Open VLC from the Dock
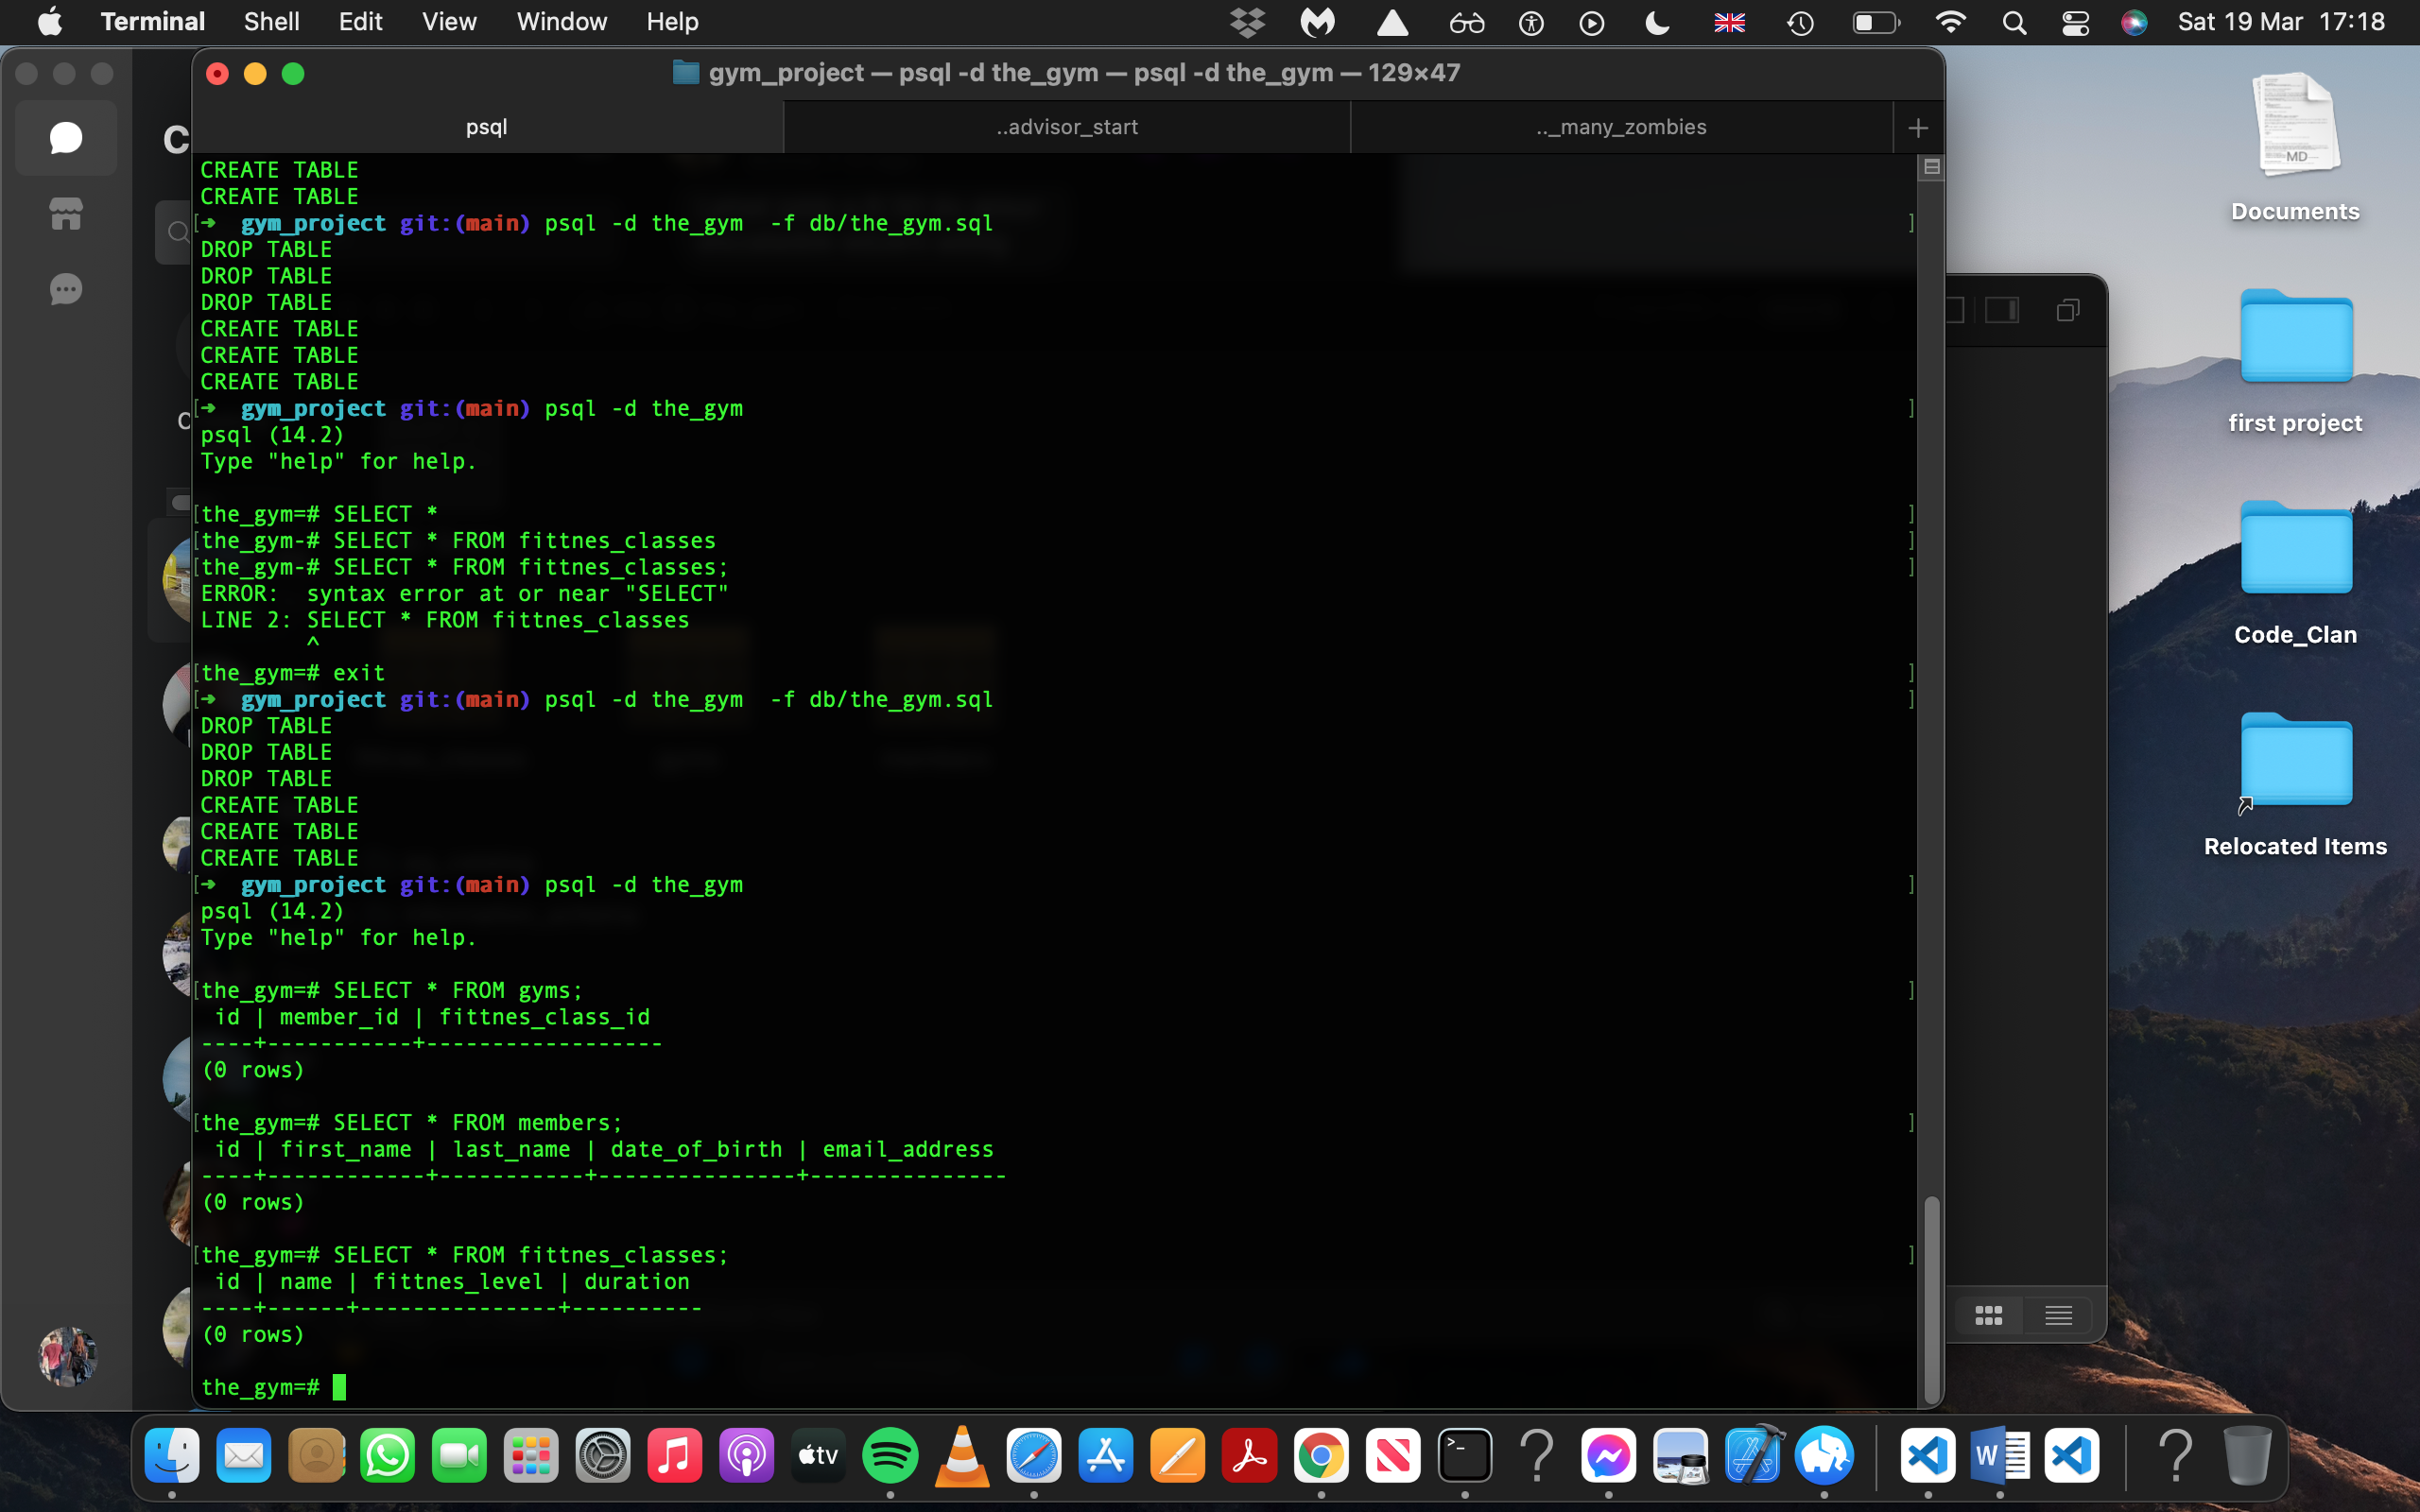 pyautogui.click(x=962, y=1455)
